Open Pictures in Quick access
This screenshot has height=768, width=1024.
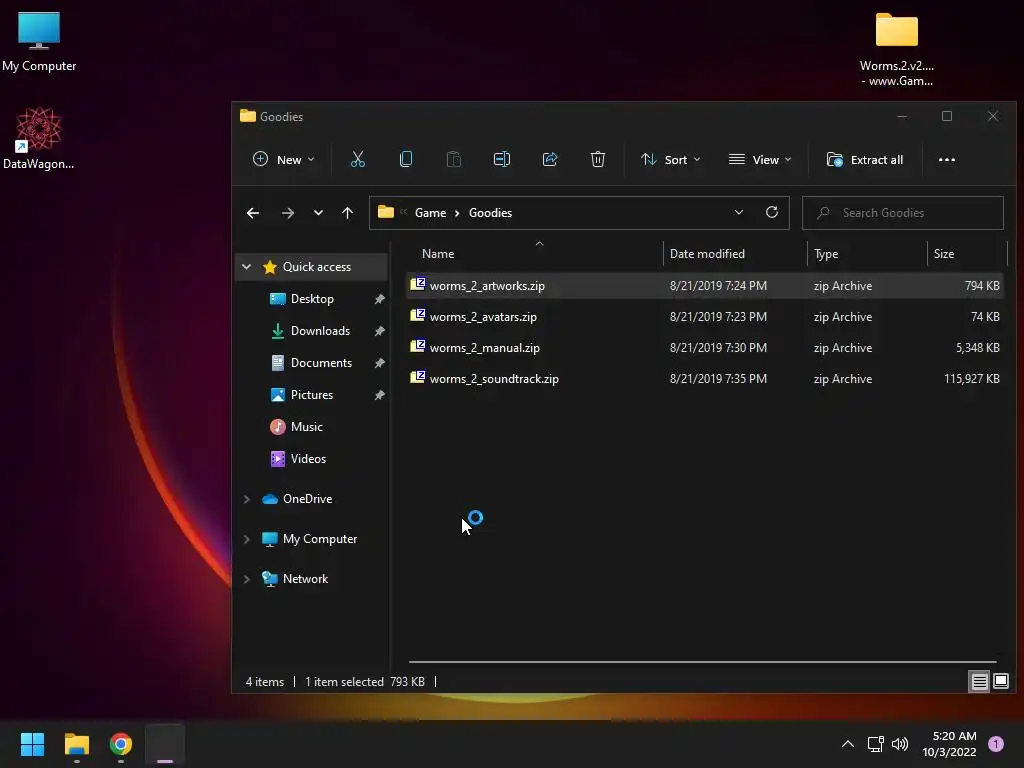pos(312,394)
